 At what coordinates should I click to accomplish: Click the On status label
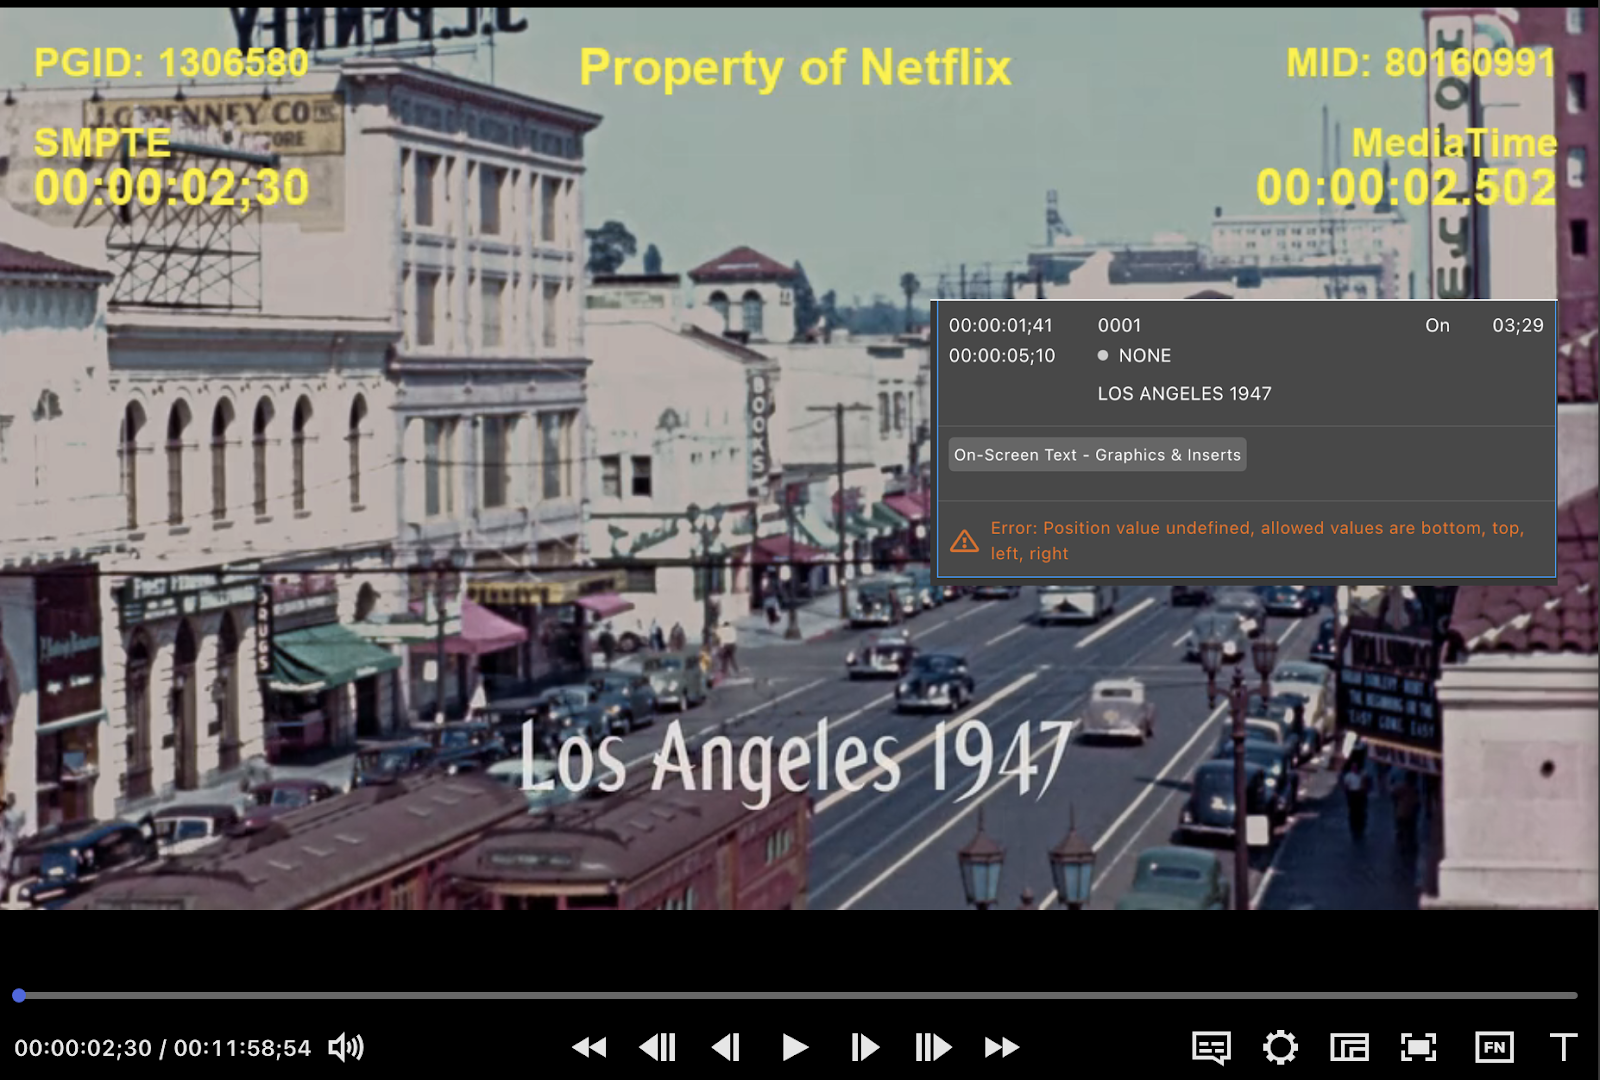[1437, 325]
